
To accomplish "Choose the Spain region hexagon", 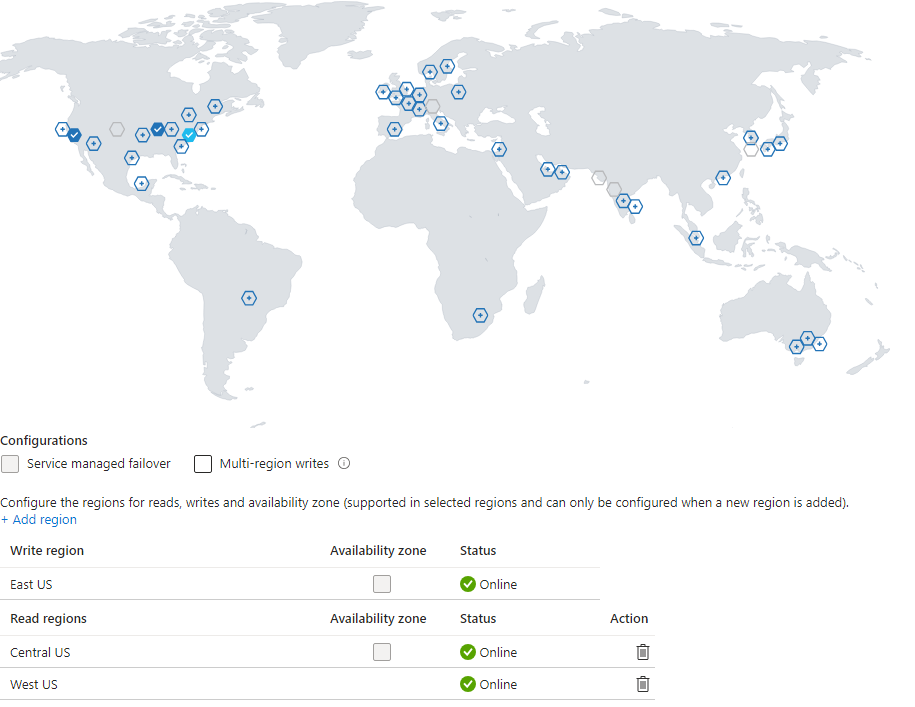I will click(x=395, y=129).
